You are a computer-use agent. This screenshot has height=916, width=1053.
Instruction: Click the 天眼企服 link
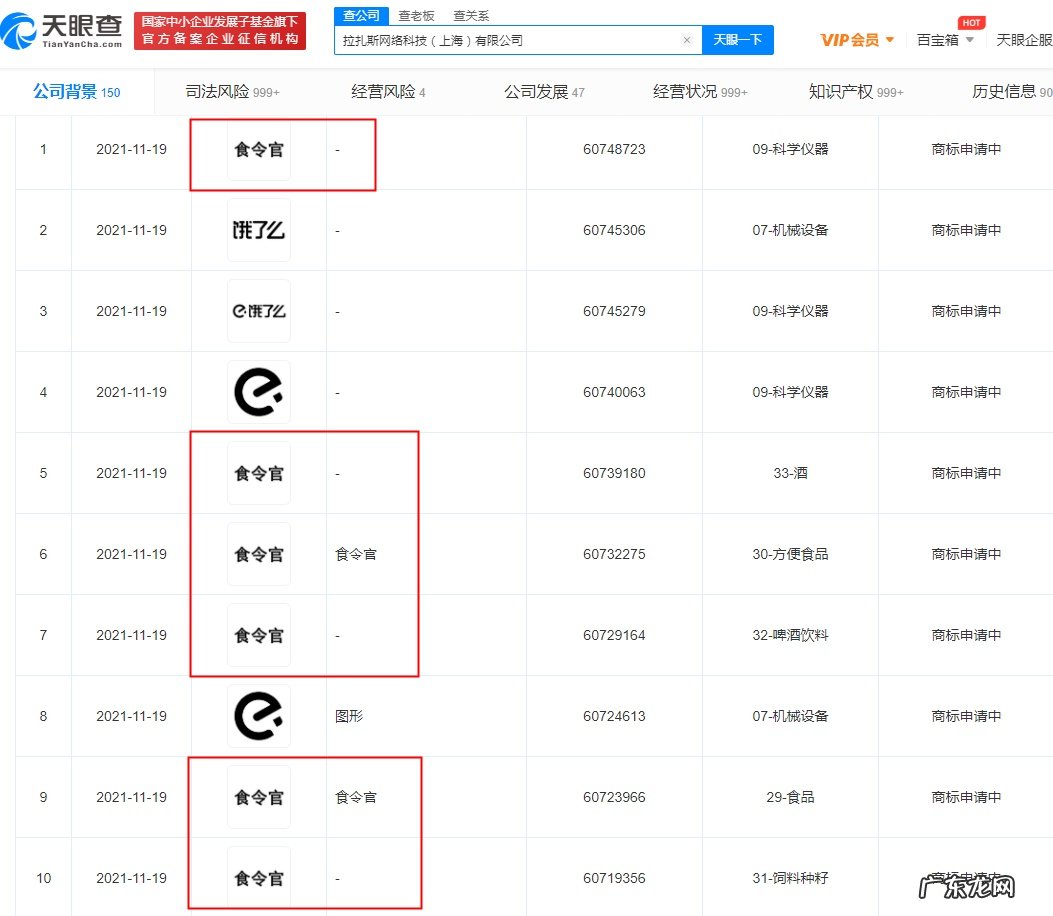(1025, 39)
